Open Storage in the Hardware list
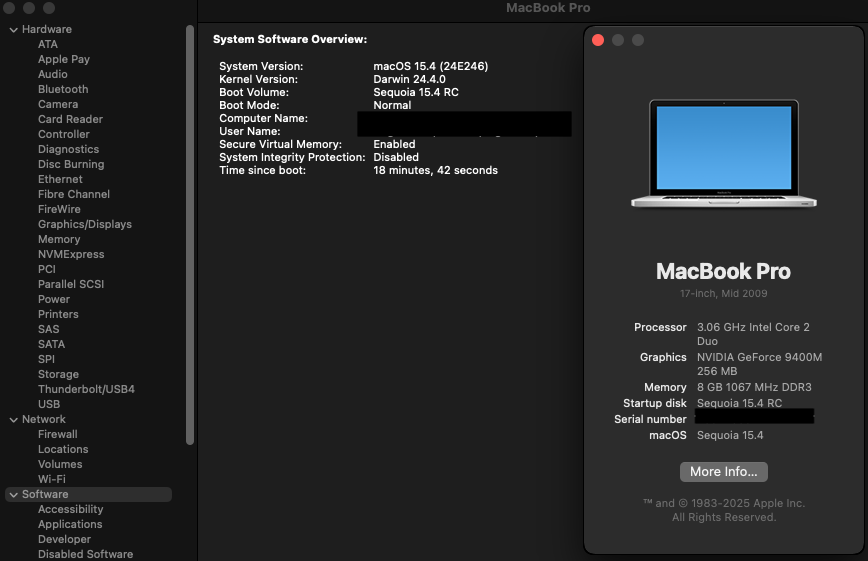Image resolution: width=868 pixels, height=561 pixels. point(58,374)
